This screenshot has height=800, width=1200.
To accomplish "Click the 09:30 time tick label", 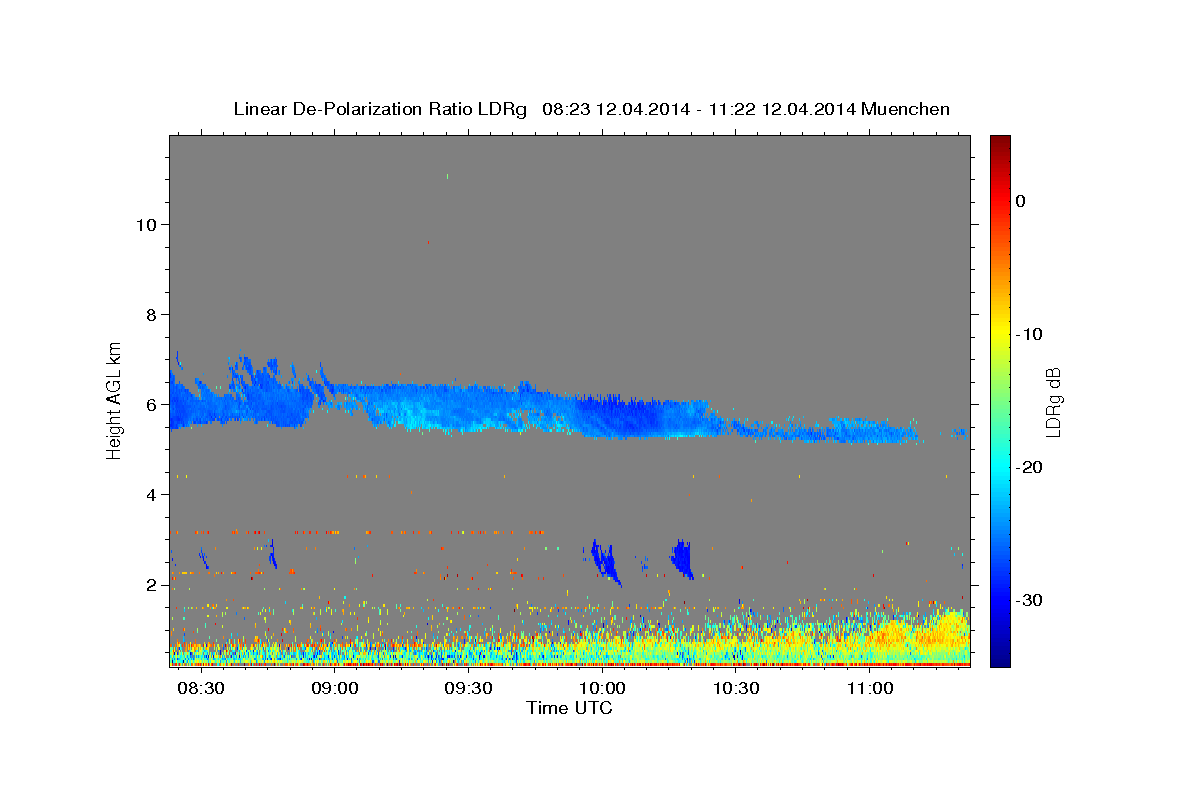I will (x=469, y=689).
